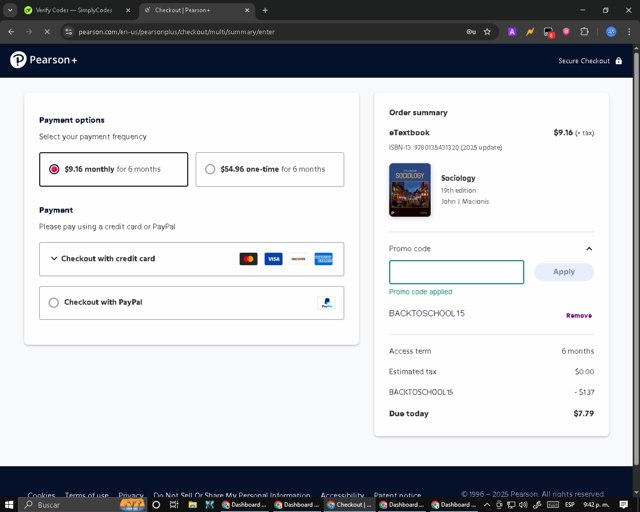This screenshot has width=640, height=512.
Task: Switch the ESP keyboard language indicator
Action: 570,505
